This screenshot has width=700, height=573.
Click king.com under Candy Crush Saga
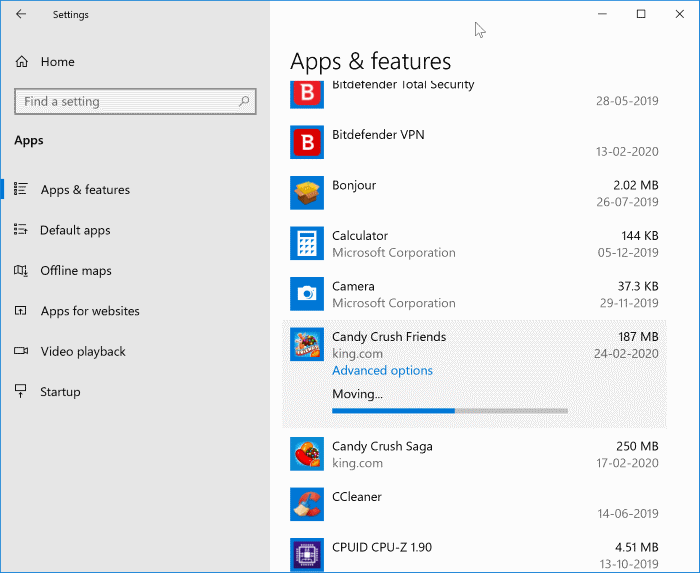tap(357, 463)
